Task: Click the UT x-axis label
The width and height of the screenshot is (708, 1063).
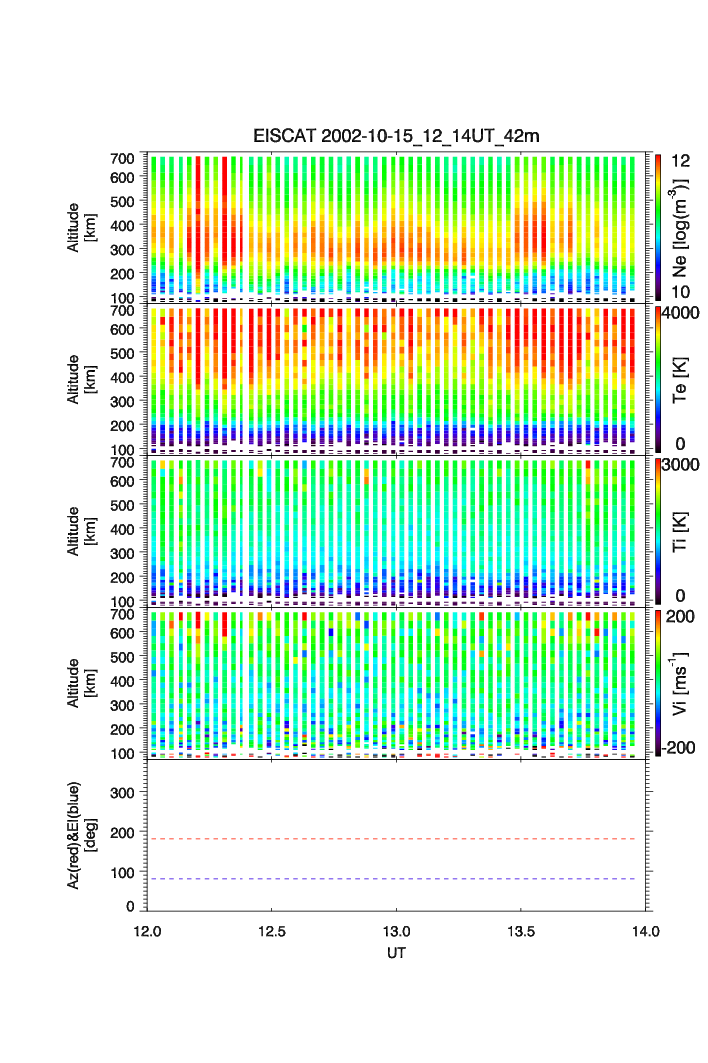Action: 396,953
